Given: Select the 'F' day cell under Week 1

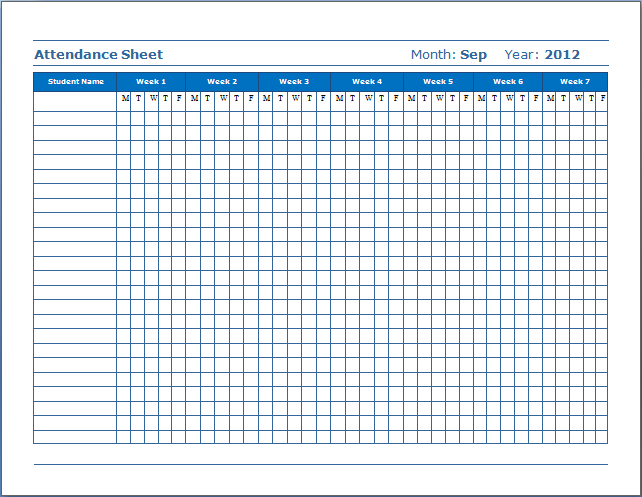Looking at the screenshot, I should click(x=179, y=101).
